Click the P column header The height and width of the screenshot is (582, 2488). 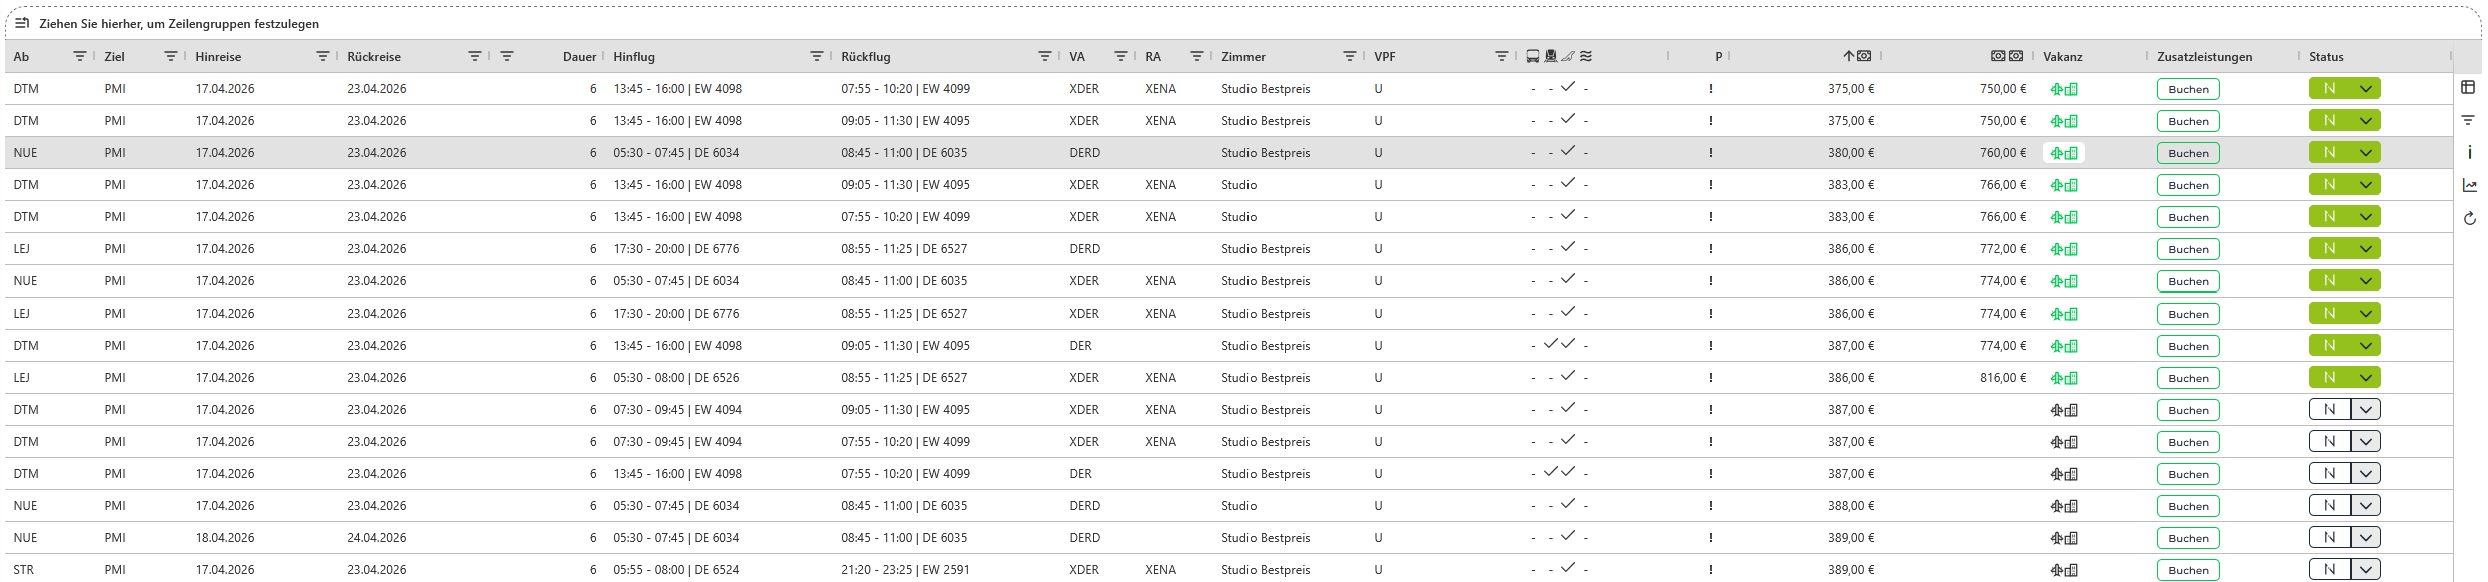(1718, 57)
